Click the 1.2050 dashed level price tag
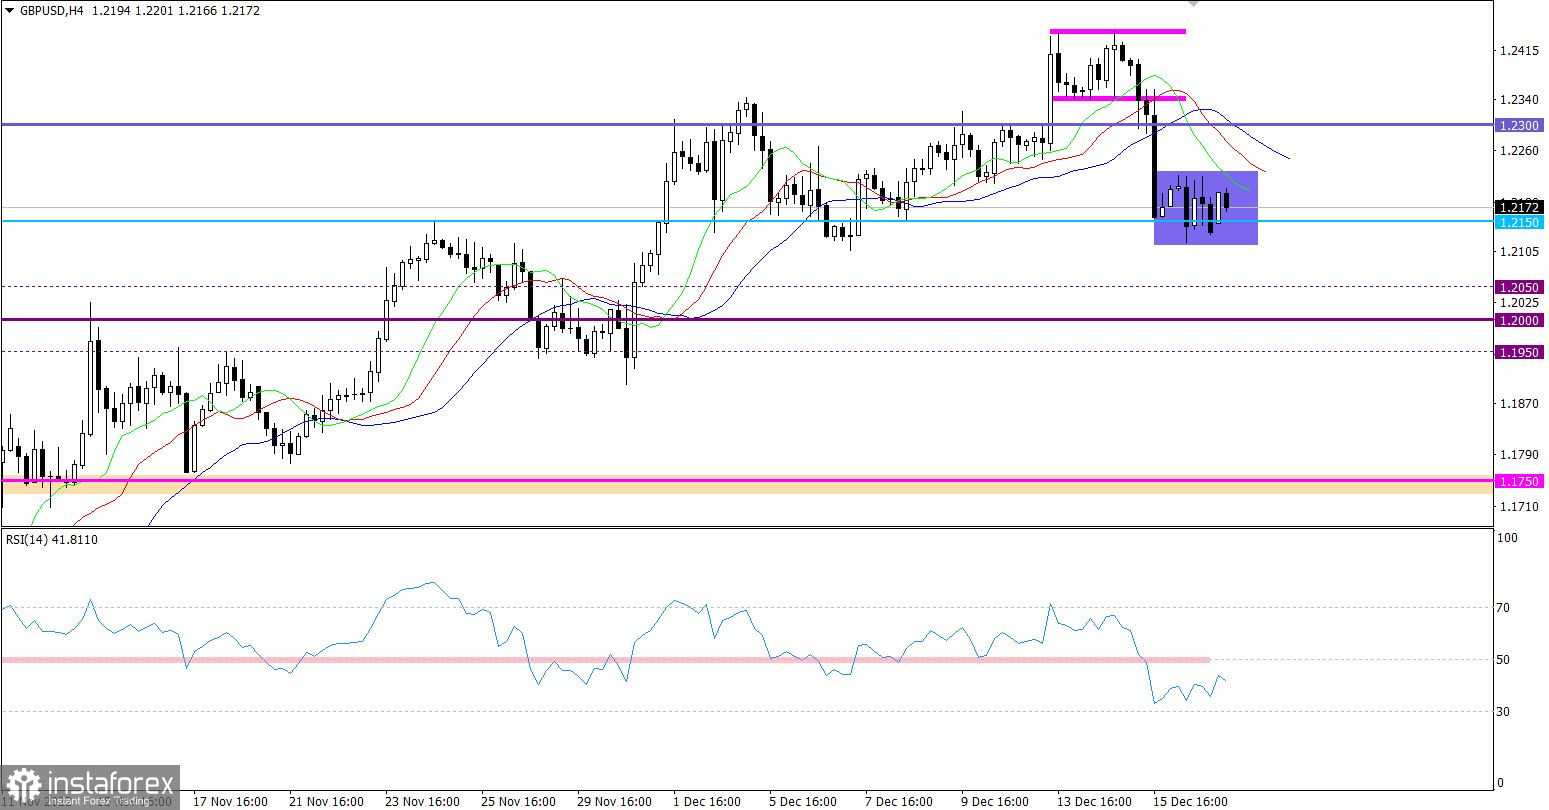Viewport: 1549px width, 810px height. [x=1519, y=287]
